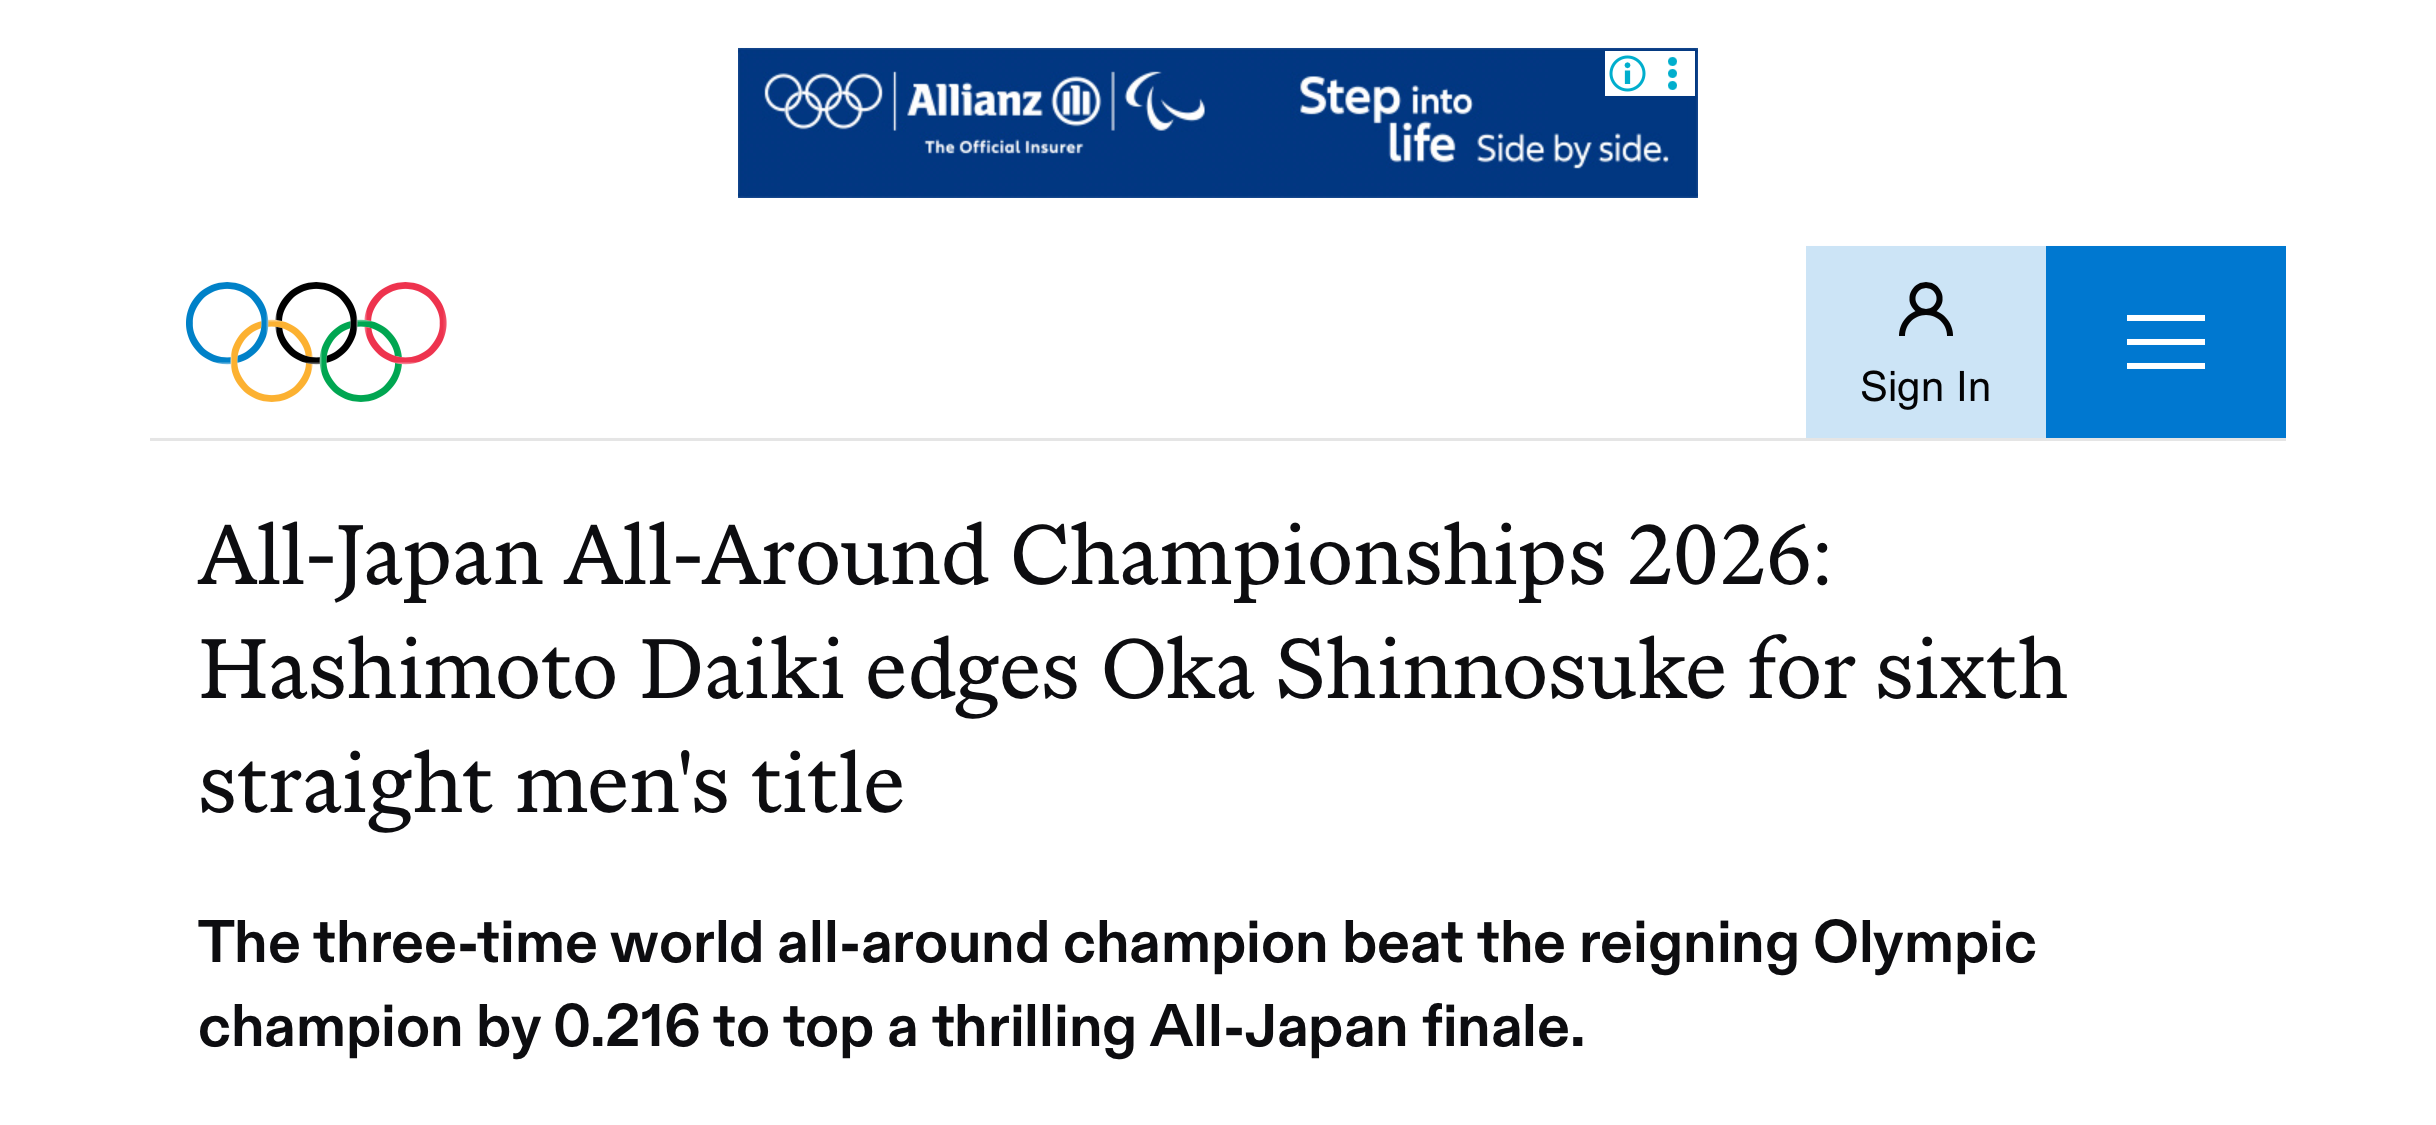Open the ad options three-dot icon
2436x1125 pixels.
(x=1672, y=73)
